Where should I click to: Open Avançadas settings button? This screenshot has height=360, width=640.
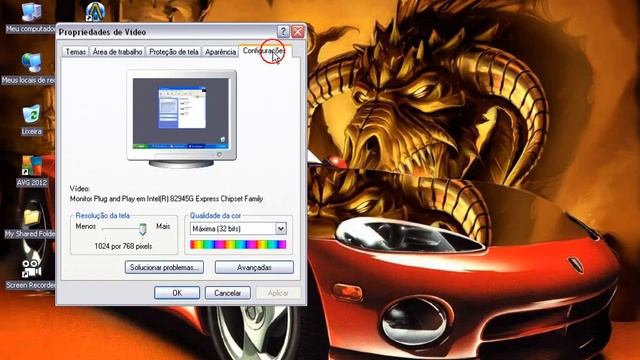(254, 267)
